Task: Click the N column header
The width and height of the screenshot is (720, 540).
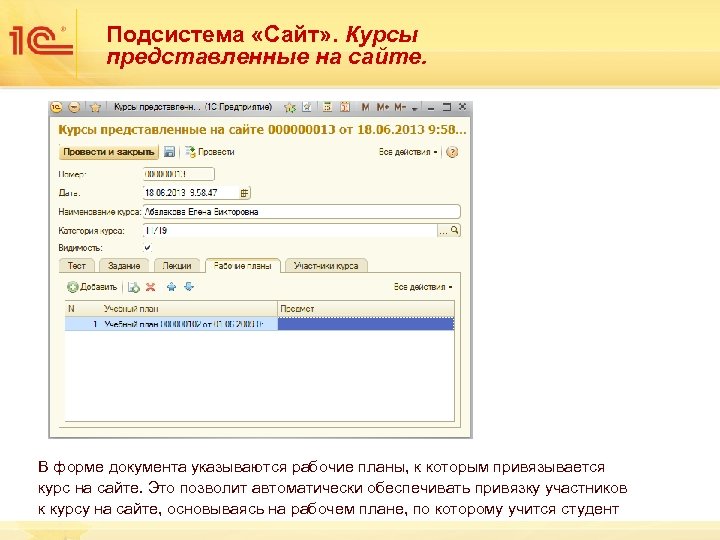Action: (83, 309)
